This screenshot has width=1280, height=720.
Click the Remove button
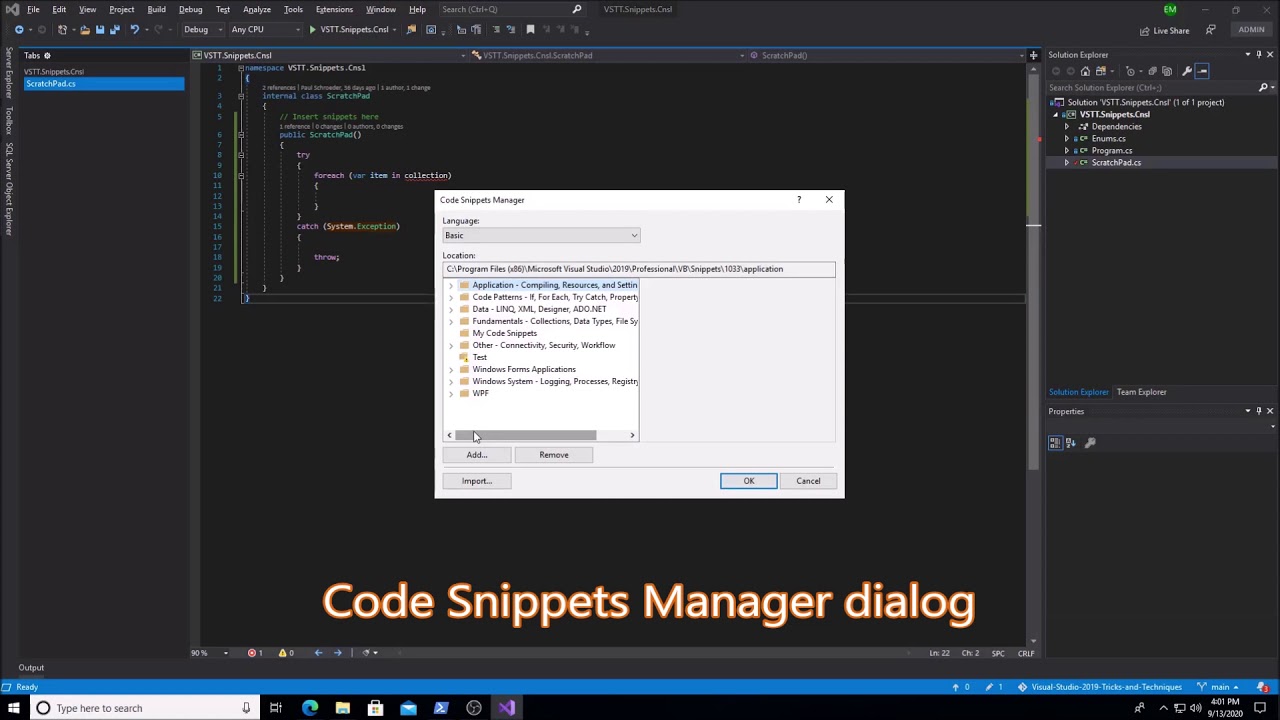554,455
